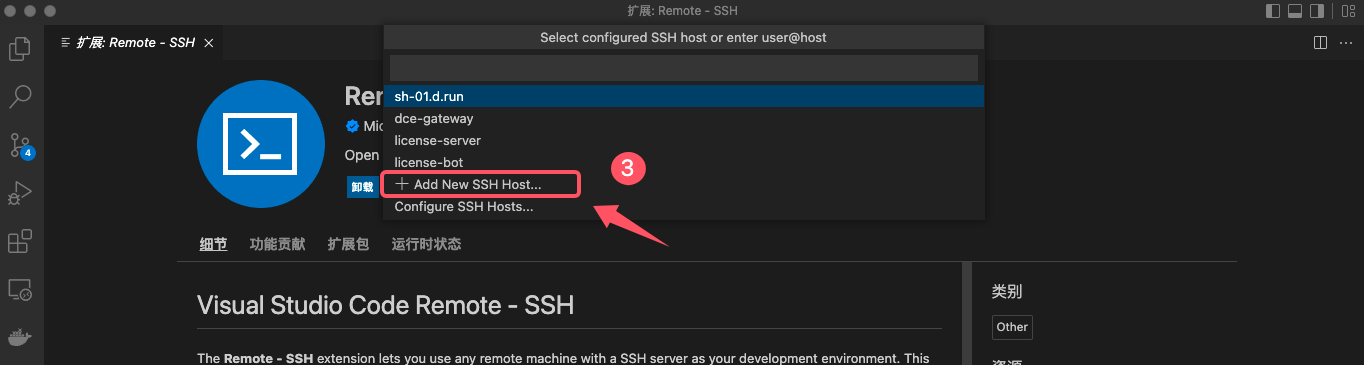Viewport: 1364px width, 365px height.
Task: Open the Extensions view icon
Action: pyautogui.click(x=20, y=242)
